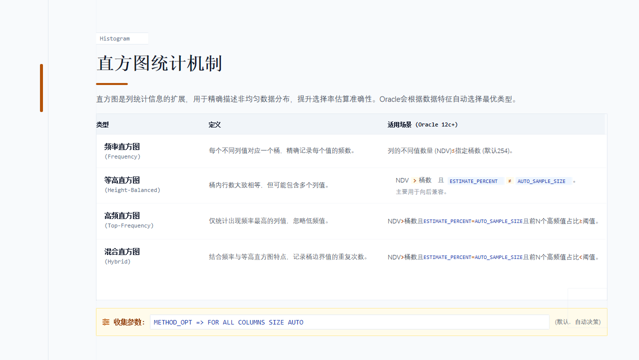Click definition 结合频率与等高直方图特点
This screenshot has width=639, height=360.
pyautogui.click(x=289, y=257)
